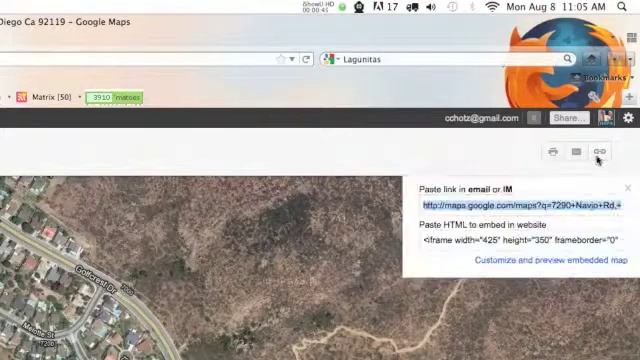The height and width of the screenshot is (360, 640).
Task: Open the Matrix [50] feed bookmark
Action: 51,97
